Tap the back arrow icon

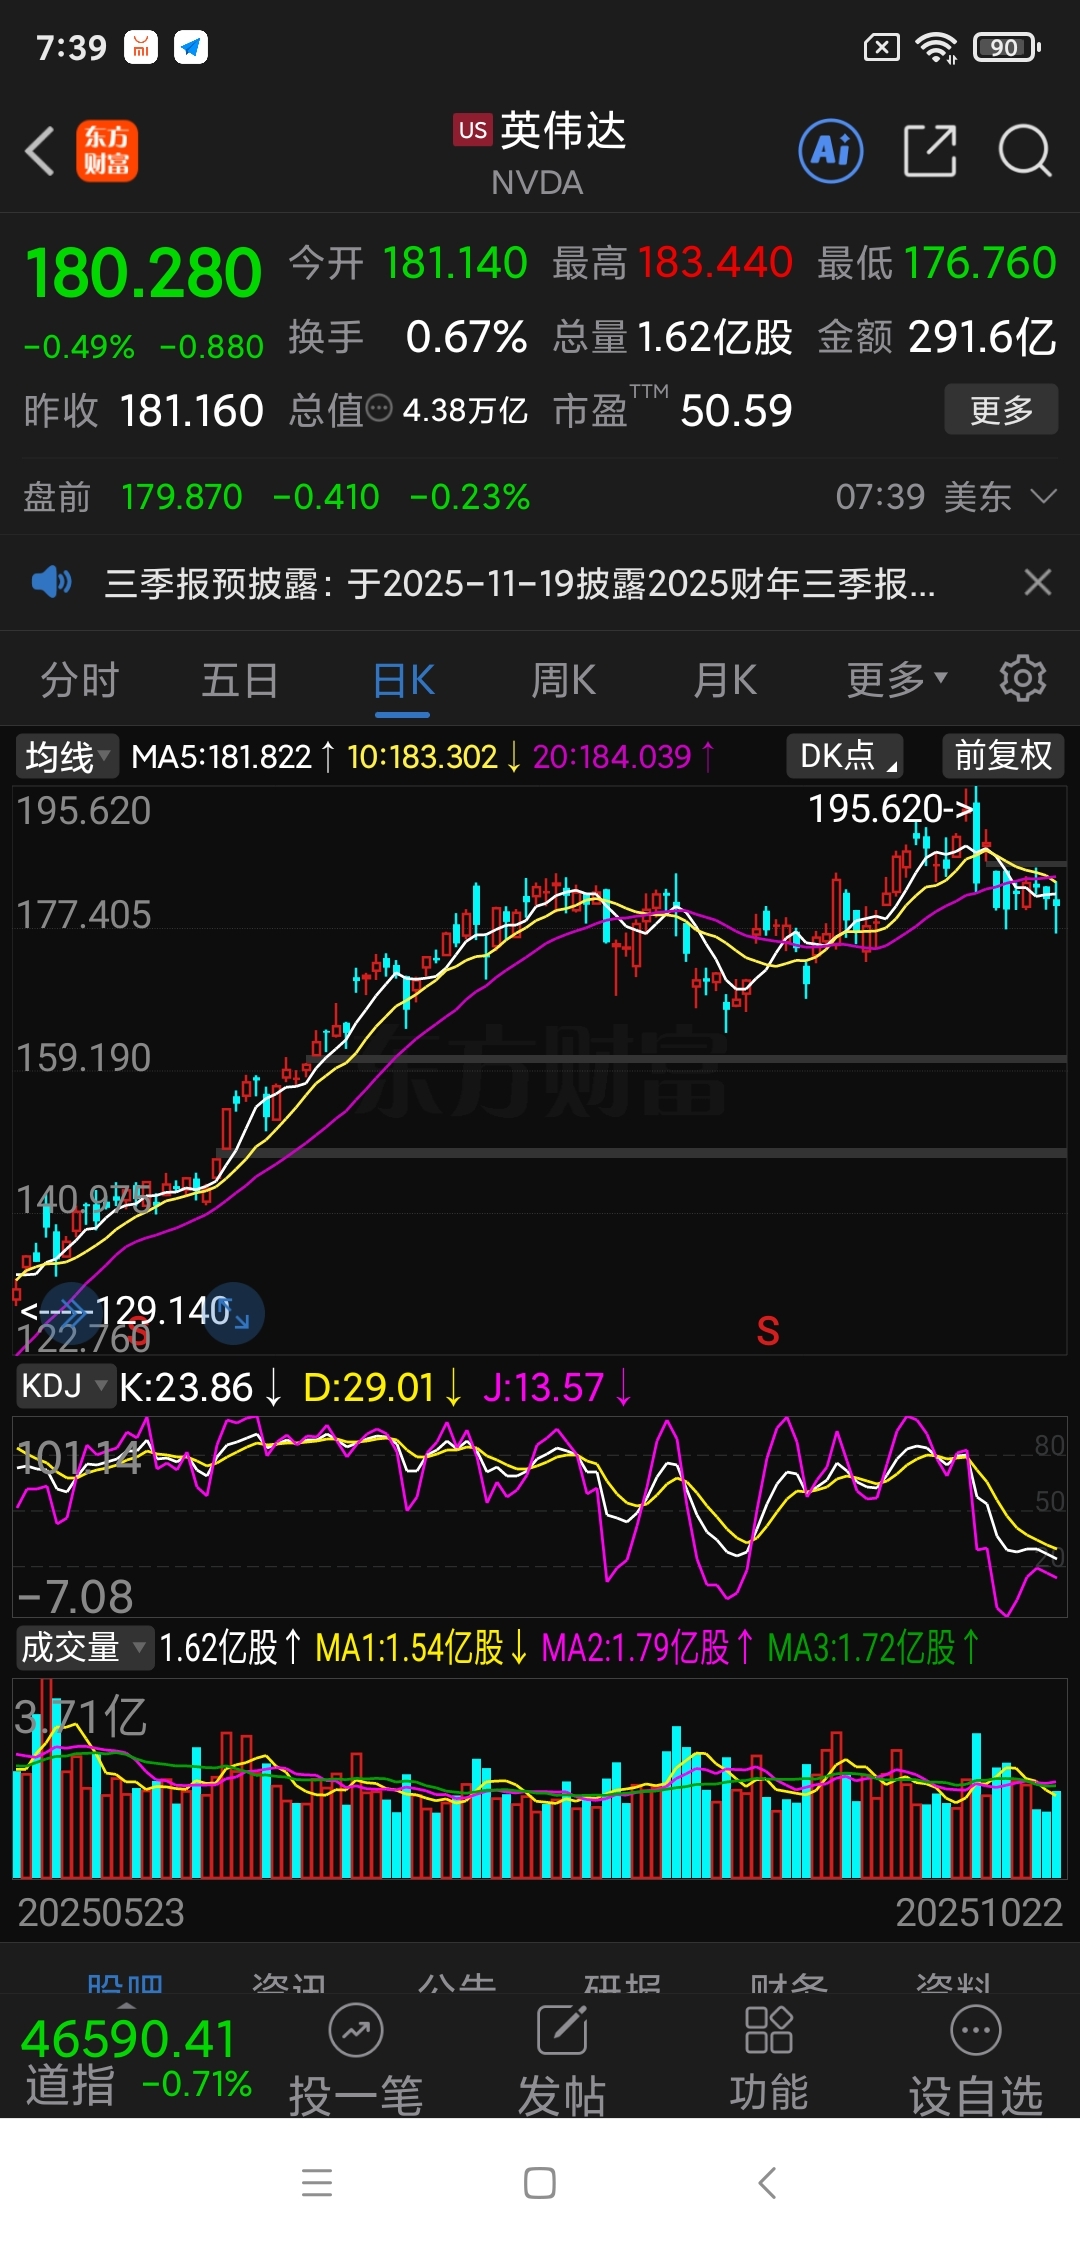(40, 152)
